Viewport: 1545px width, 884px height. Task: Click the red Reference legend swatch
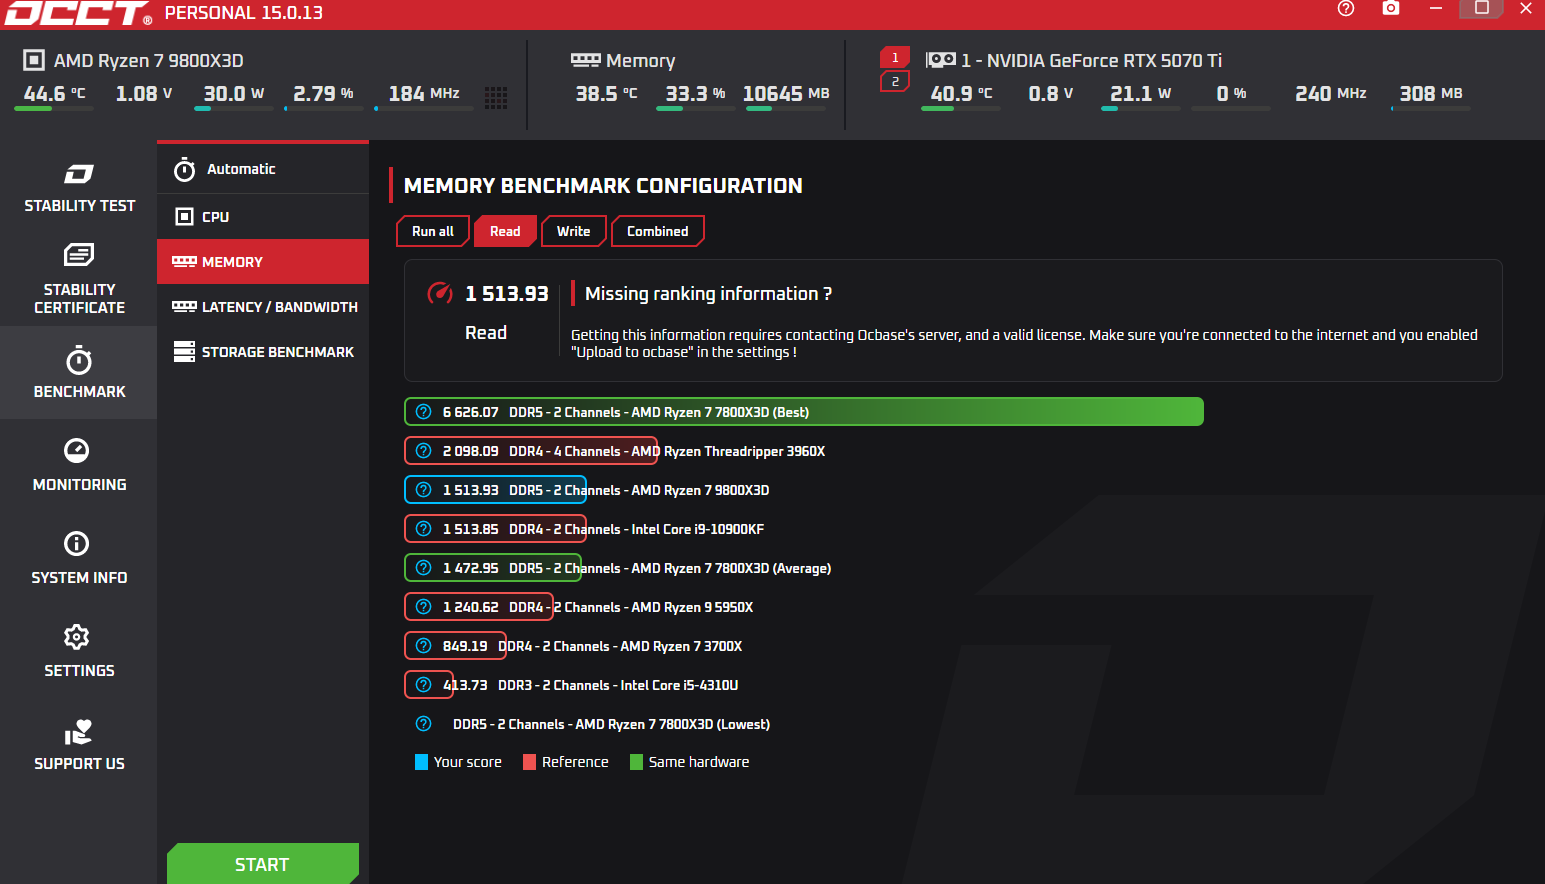coord(530,762)
